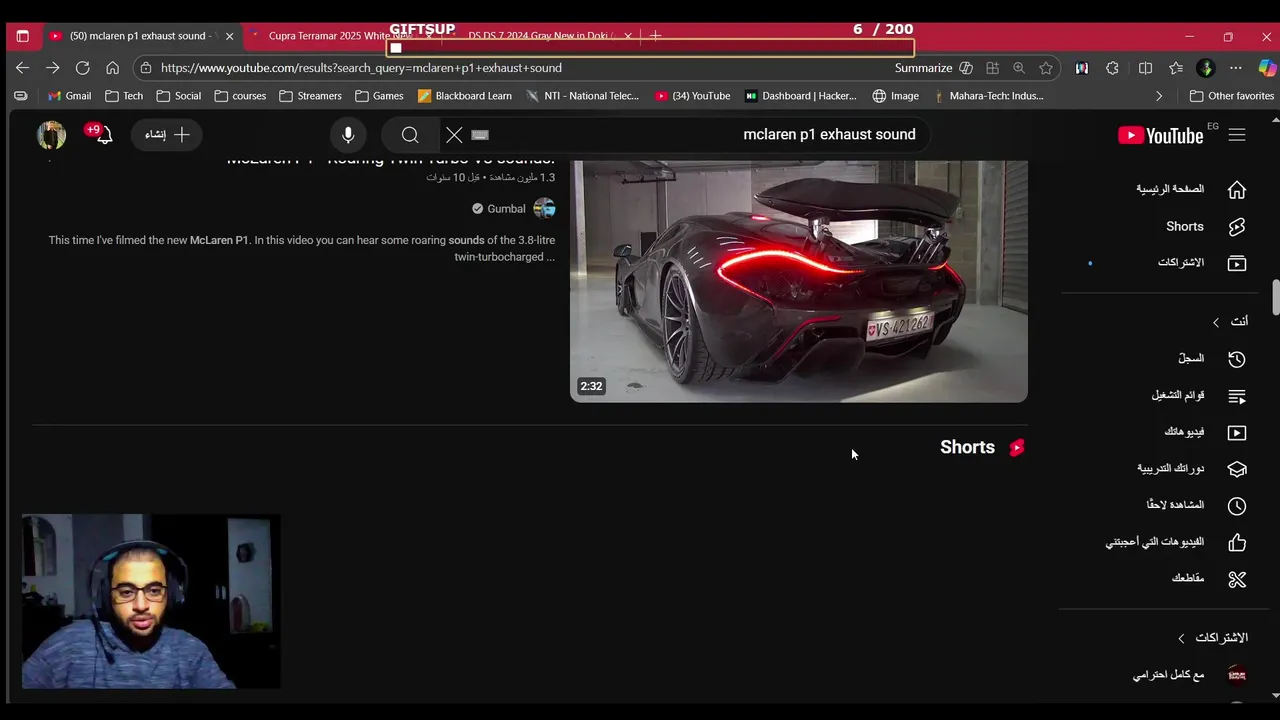Start voice search with microphone icon
The width and height of the screenshot is (1280, 720).
[x=348, y=135]
